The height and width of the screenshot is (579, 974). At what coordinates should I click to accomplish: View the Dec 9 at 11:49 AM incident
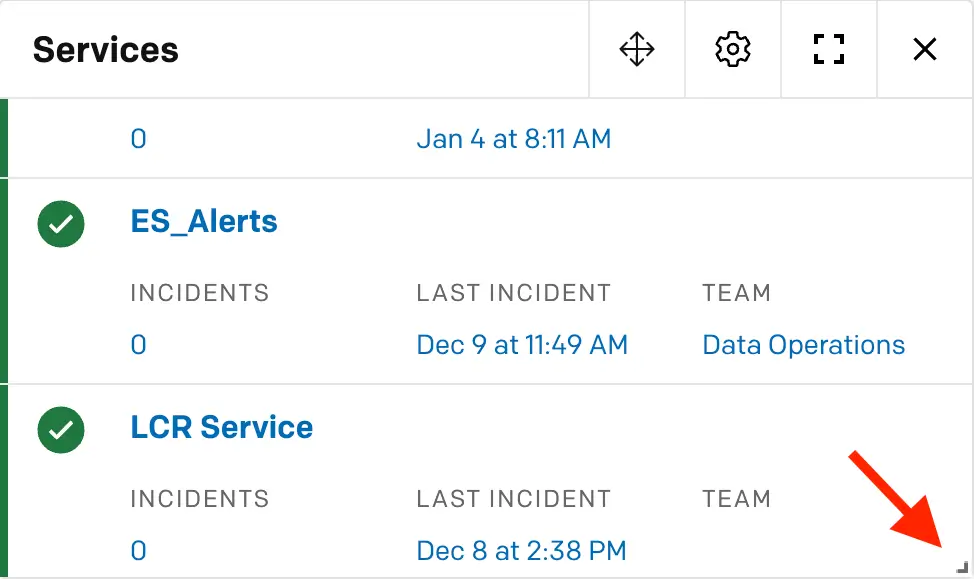(x=522, y=345)
